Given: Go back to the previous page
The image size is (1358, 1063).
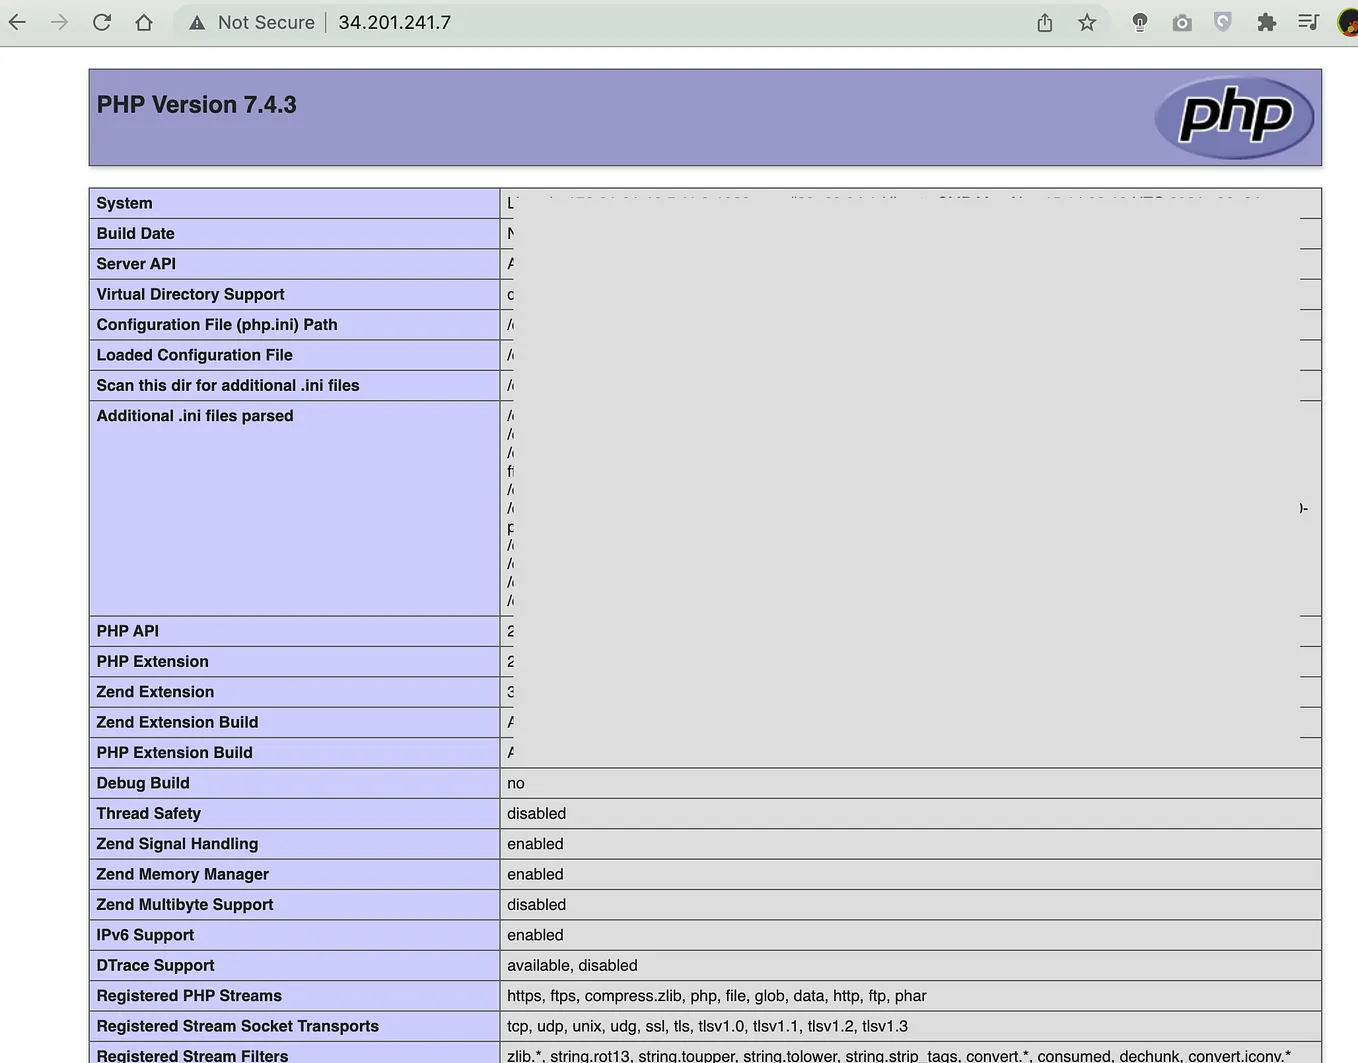Looking at the screenshot, I should coord(17,22).
